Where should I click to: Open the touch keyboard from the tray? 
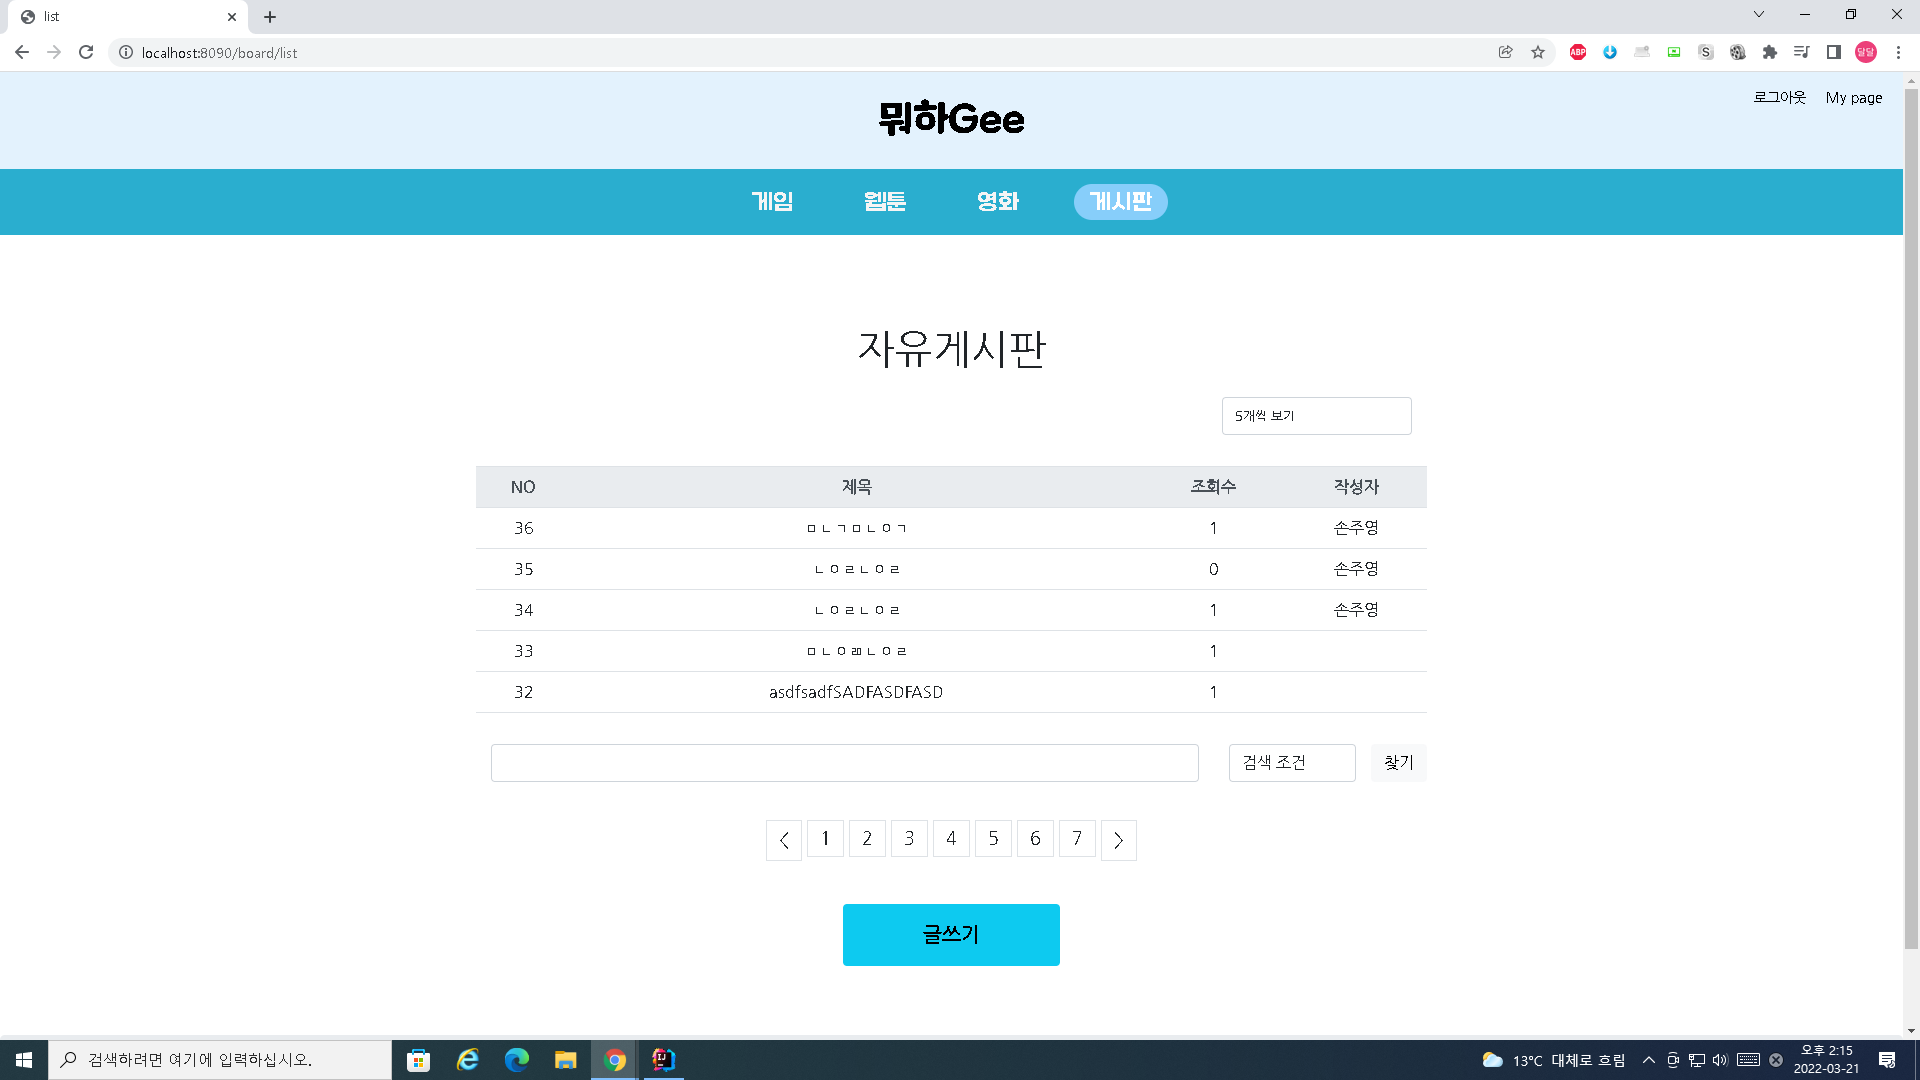tap(1748, 1060)
